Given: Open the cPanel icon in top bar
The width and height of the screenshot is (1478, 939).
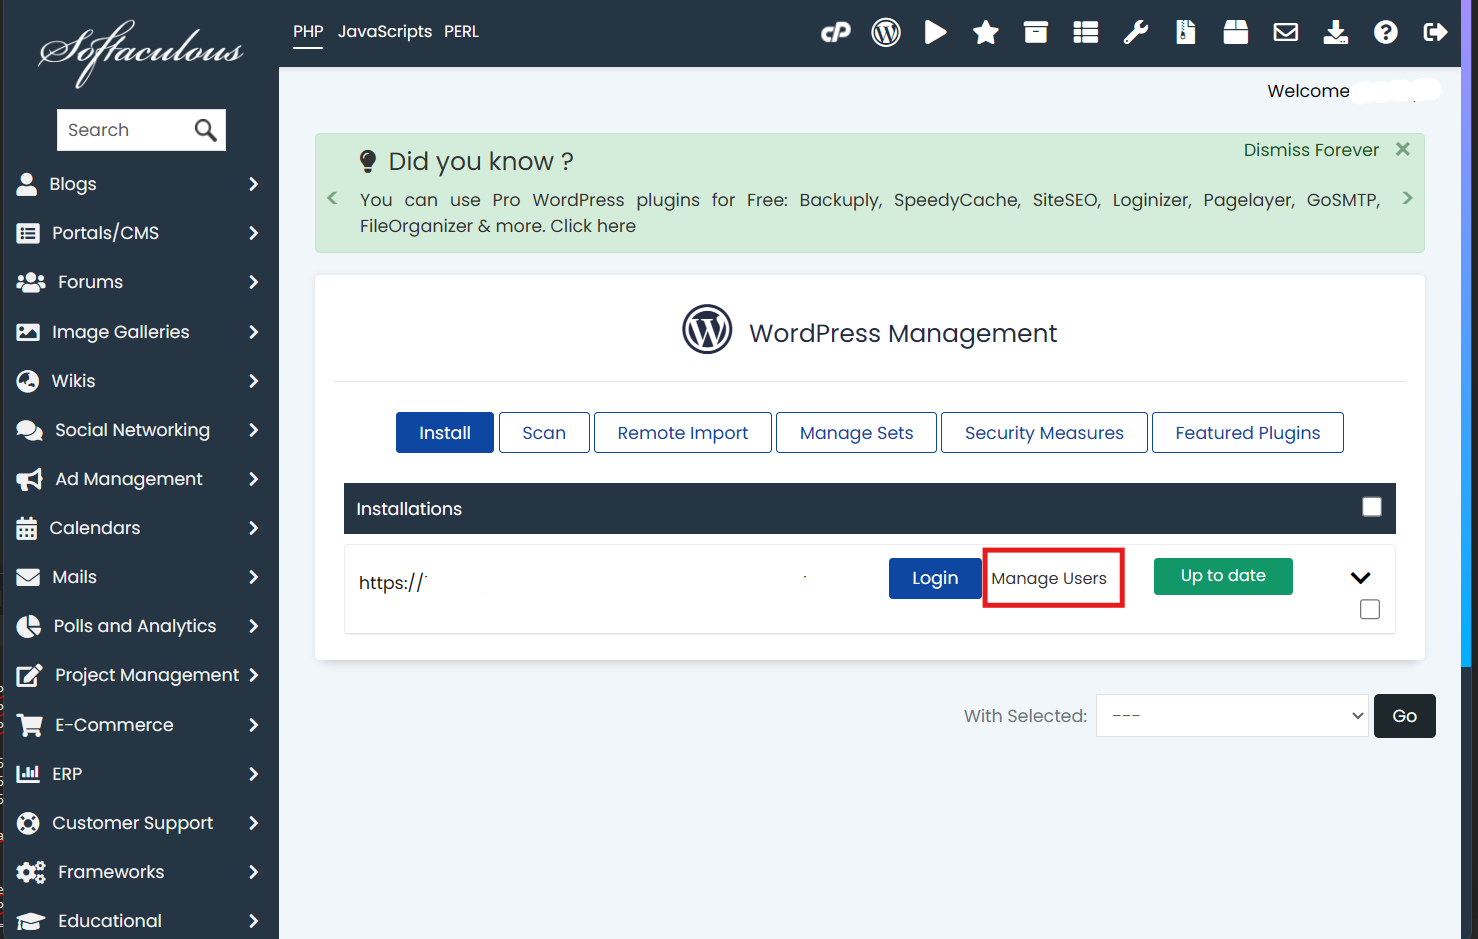Looking at the screenshot, I should 836,33.
